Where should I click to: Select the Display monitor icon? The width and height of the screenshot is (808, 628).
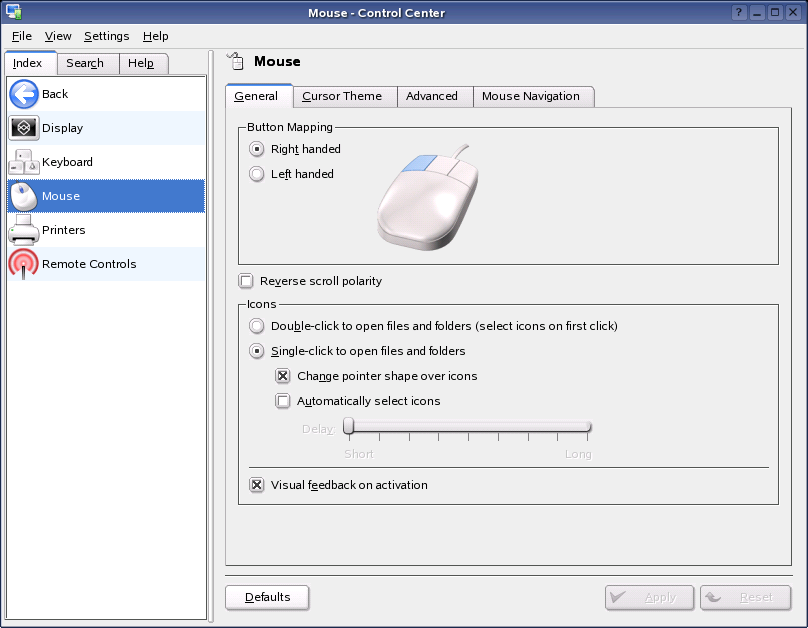coord(24,128)
